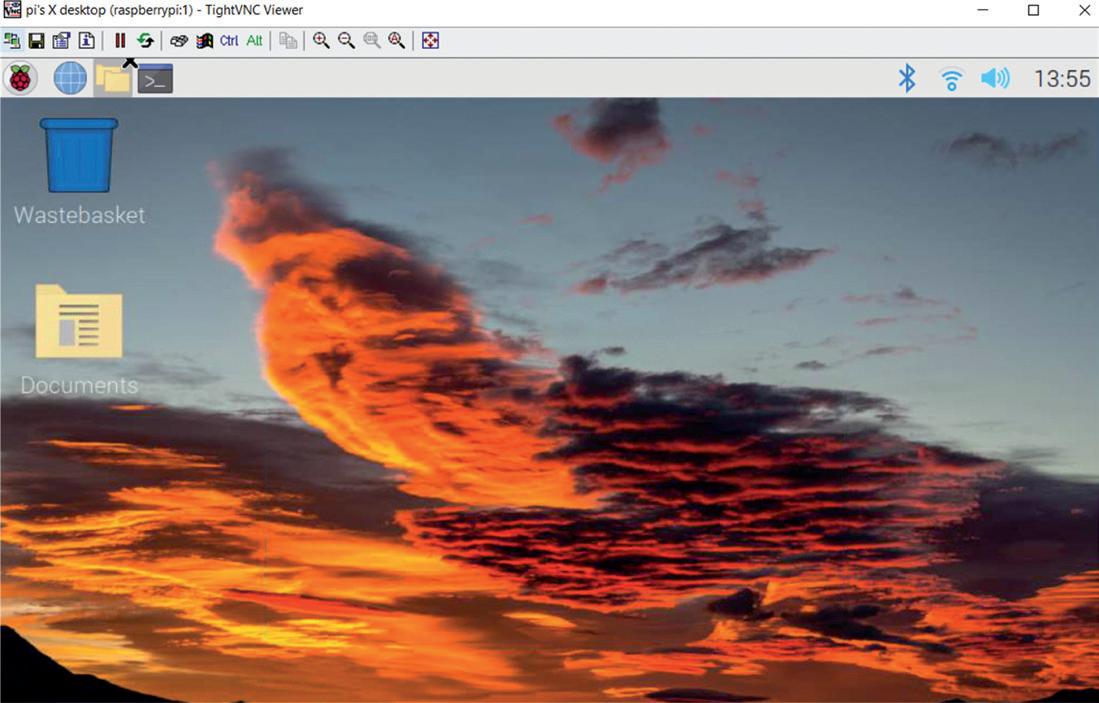
Task: Close the TightVNC Viewer window
Action: [x=1084, y=10]
